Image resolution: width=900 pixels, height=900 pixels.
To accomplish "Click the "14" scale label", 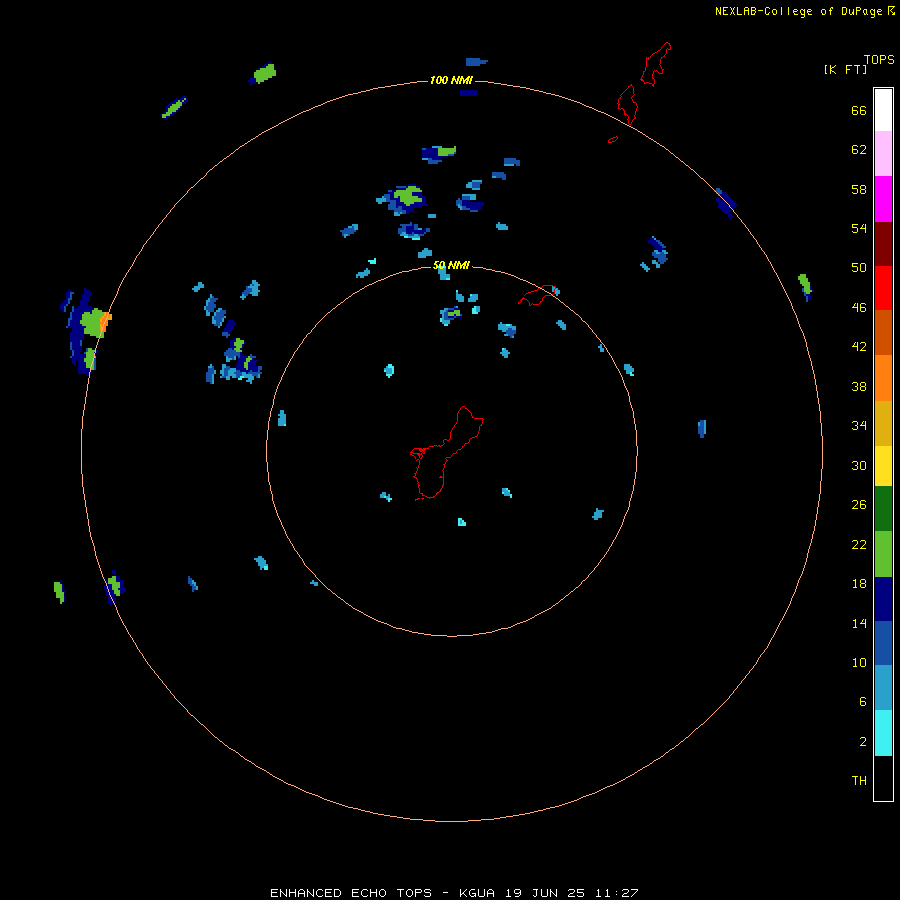I will [859, 623].
